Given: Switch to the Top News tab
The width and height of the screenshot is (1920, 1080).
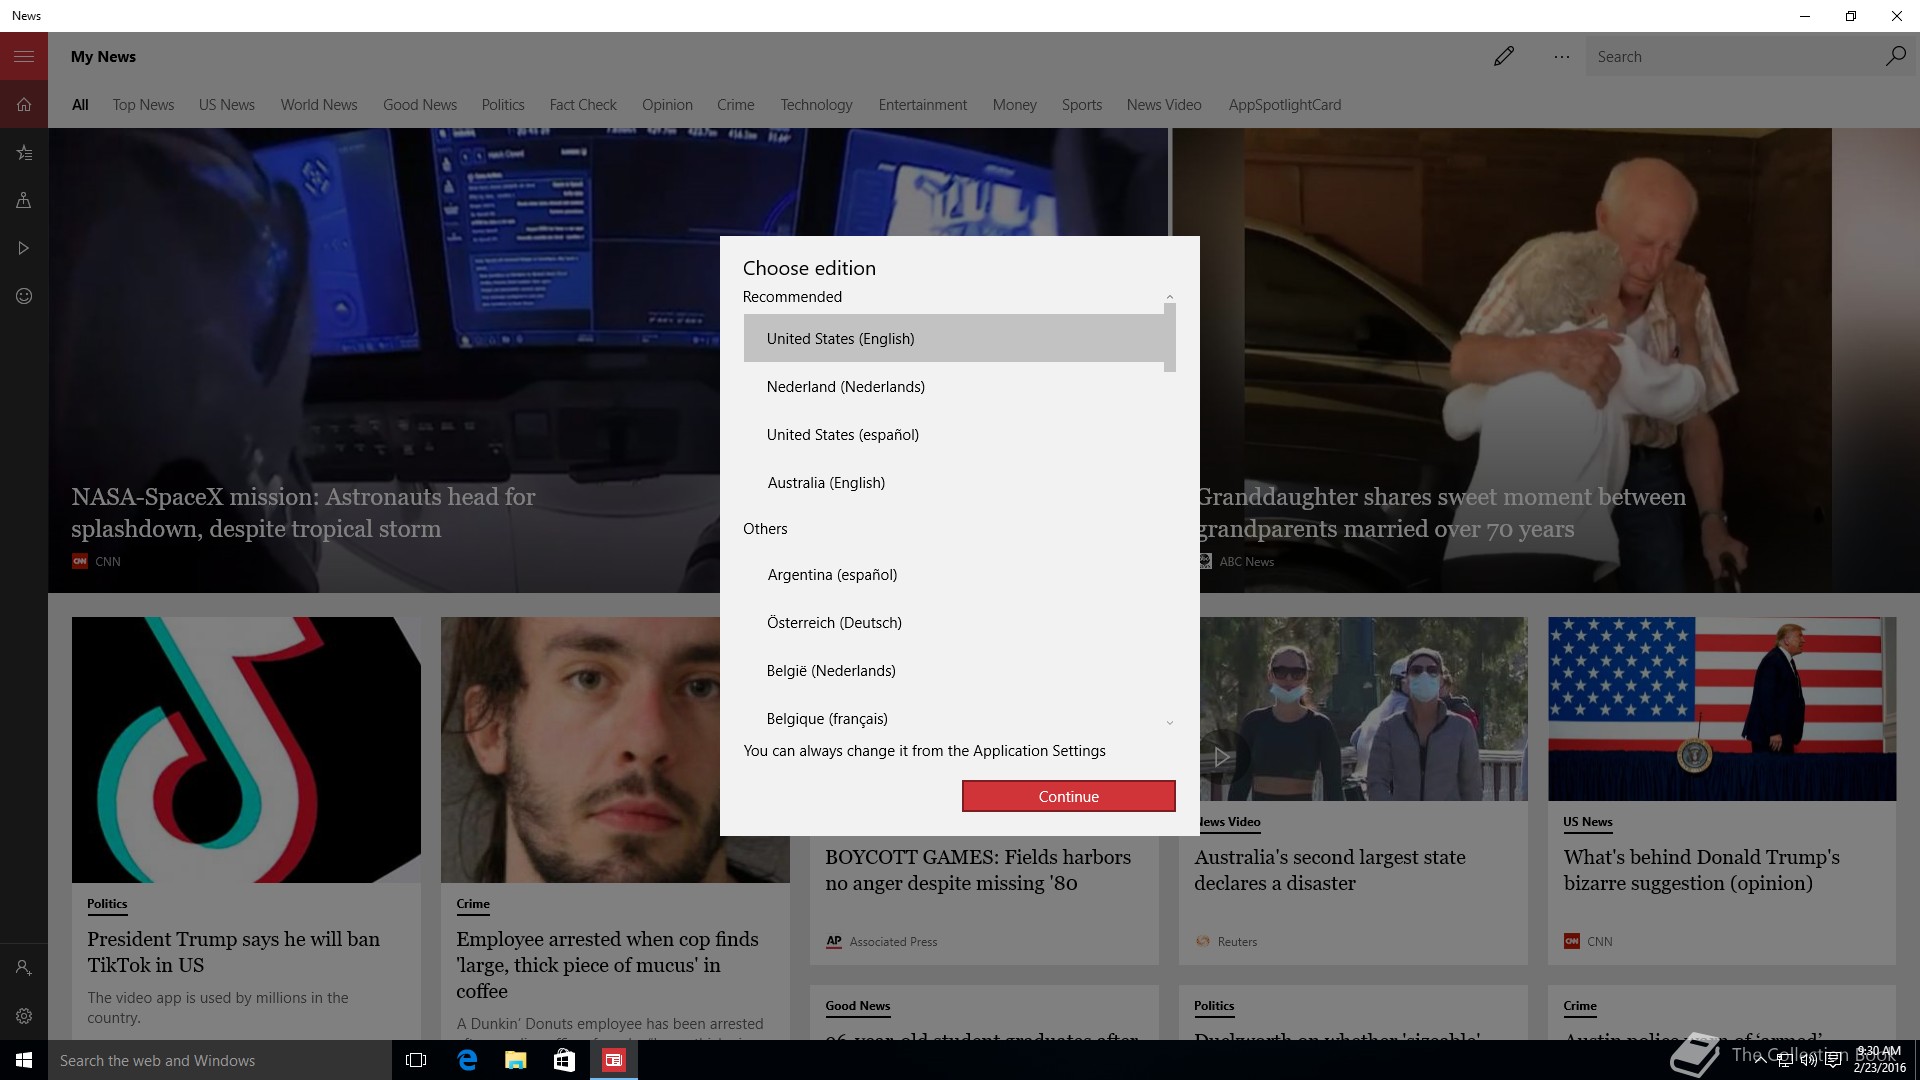Looking at the screenshot, I should (143, 105).
